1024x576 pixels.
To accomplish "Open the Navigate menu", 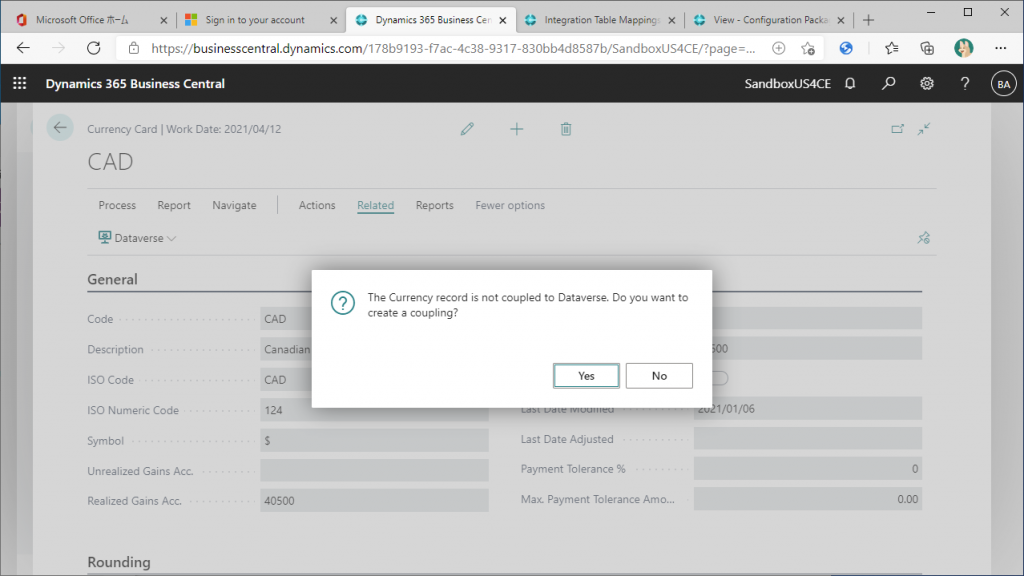I will (x=234, y=205).
